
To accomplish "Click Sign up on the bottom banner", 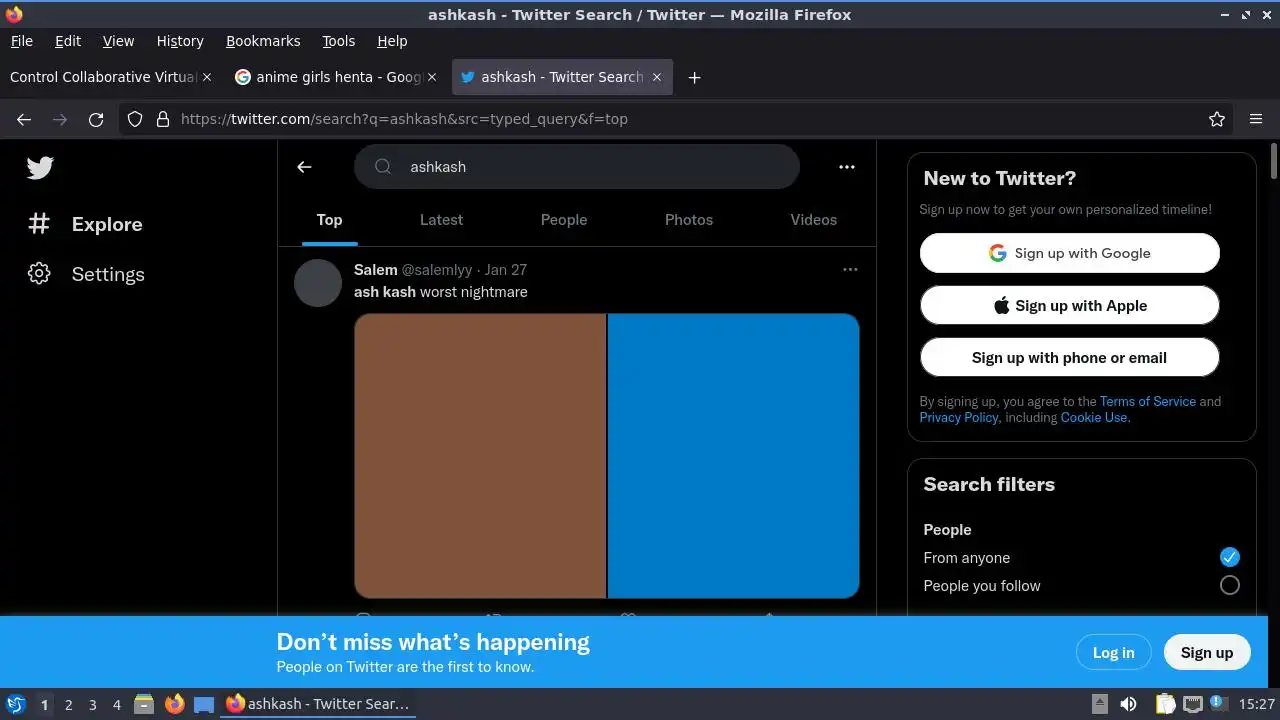I will 1207,652.
